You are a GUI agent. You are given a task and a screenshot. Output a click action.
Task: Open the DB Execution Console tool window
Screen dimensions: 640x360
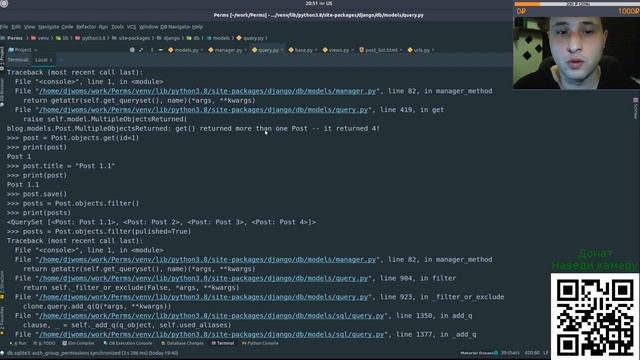coord(128,343)
